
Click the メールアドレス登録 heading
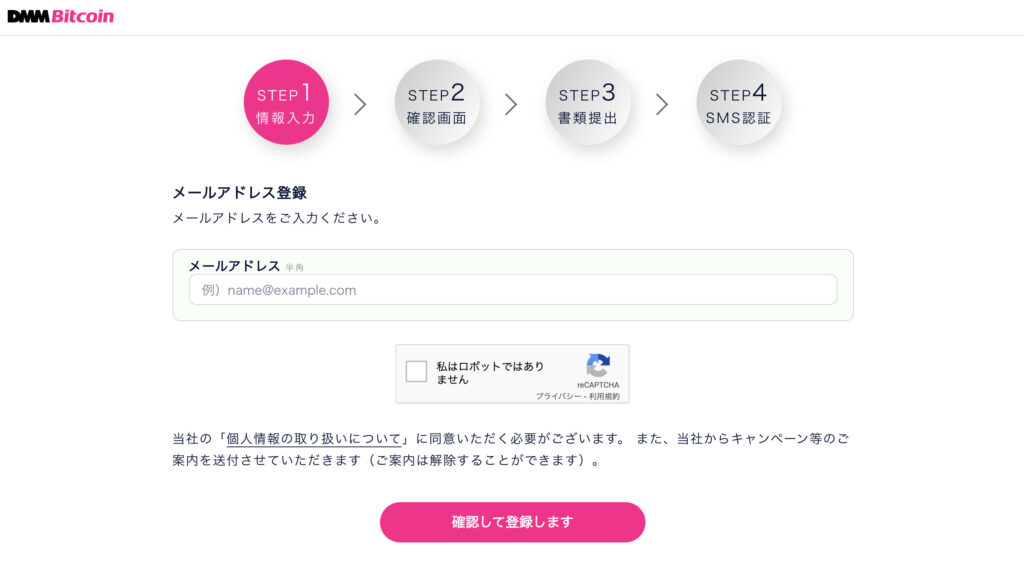(239, 193)
